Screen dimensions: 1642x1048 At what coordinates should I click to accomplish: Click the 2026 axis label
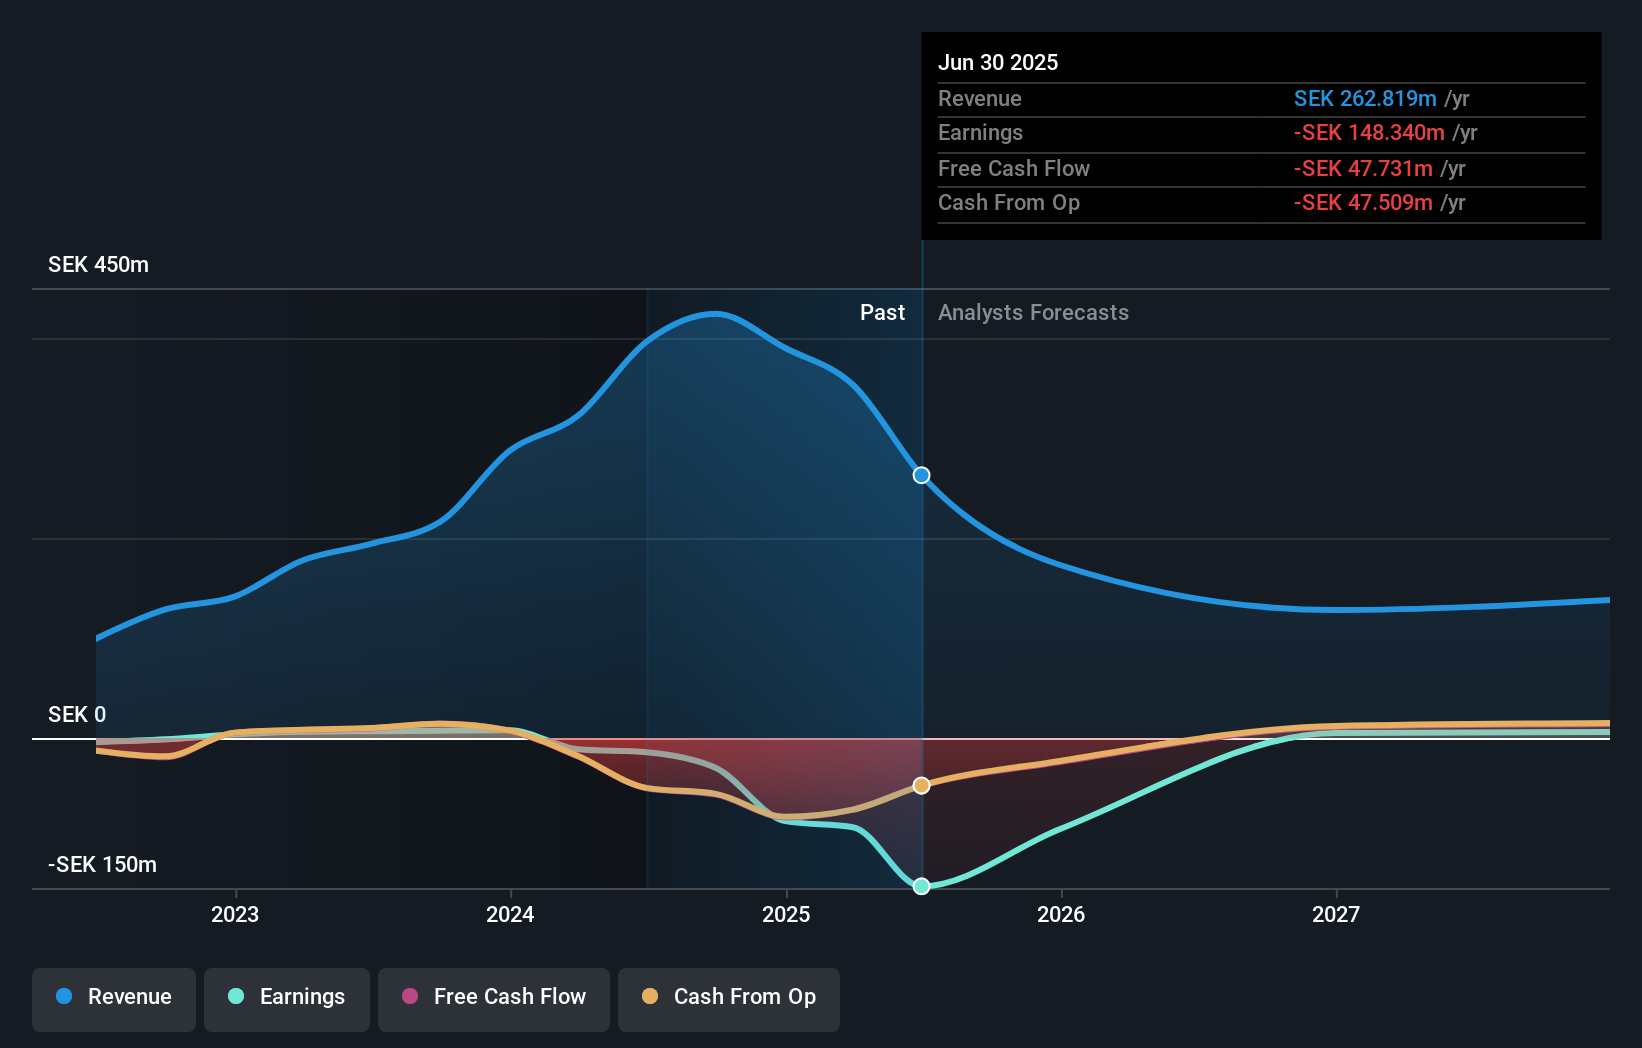pos(1062,913)
